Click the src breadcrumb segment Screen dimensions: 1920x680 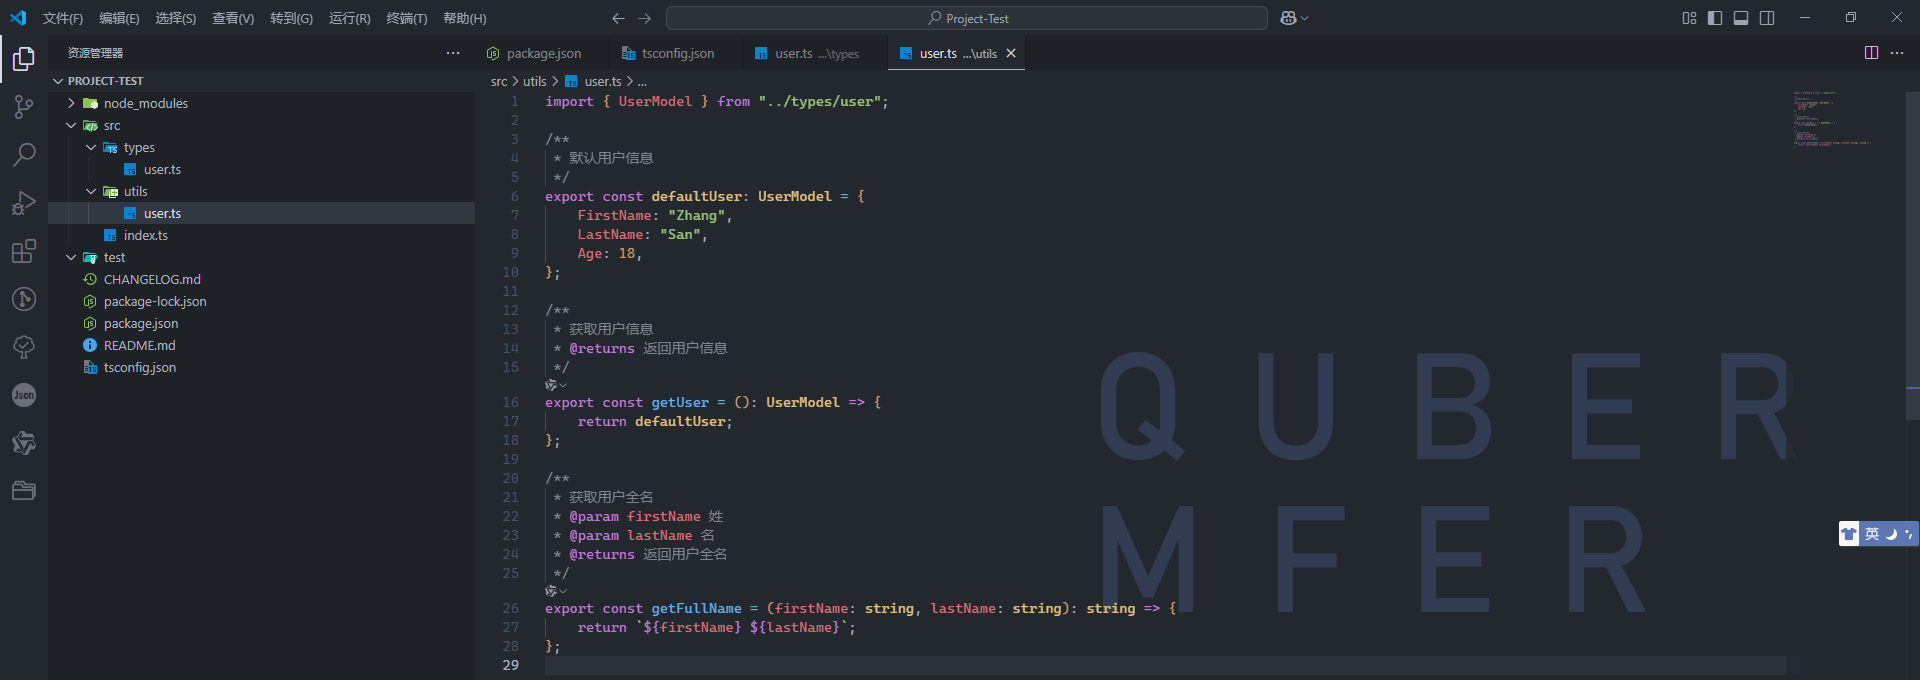click(499, 82)
